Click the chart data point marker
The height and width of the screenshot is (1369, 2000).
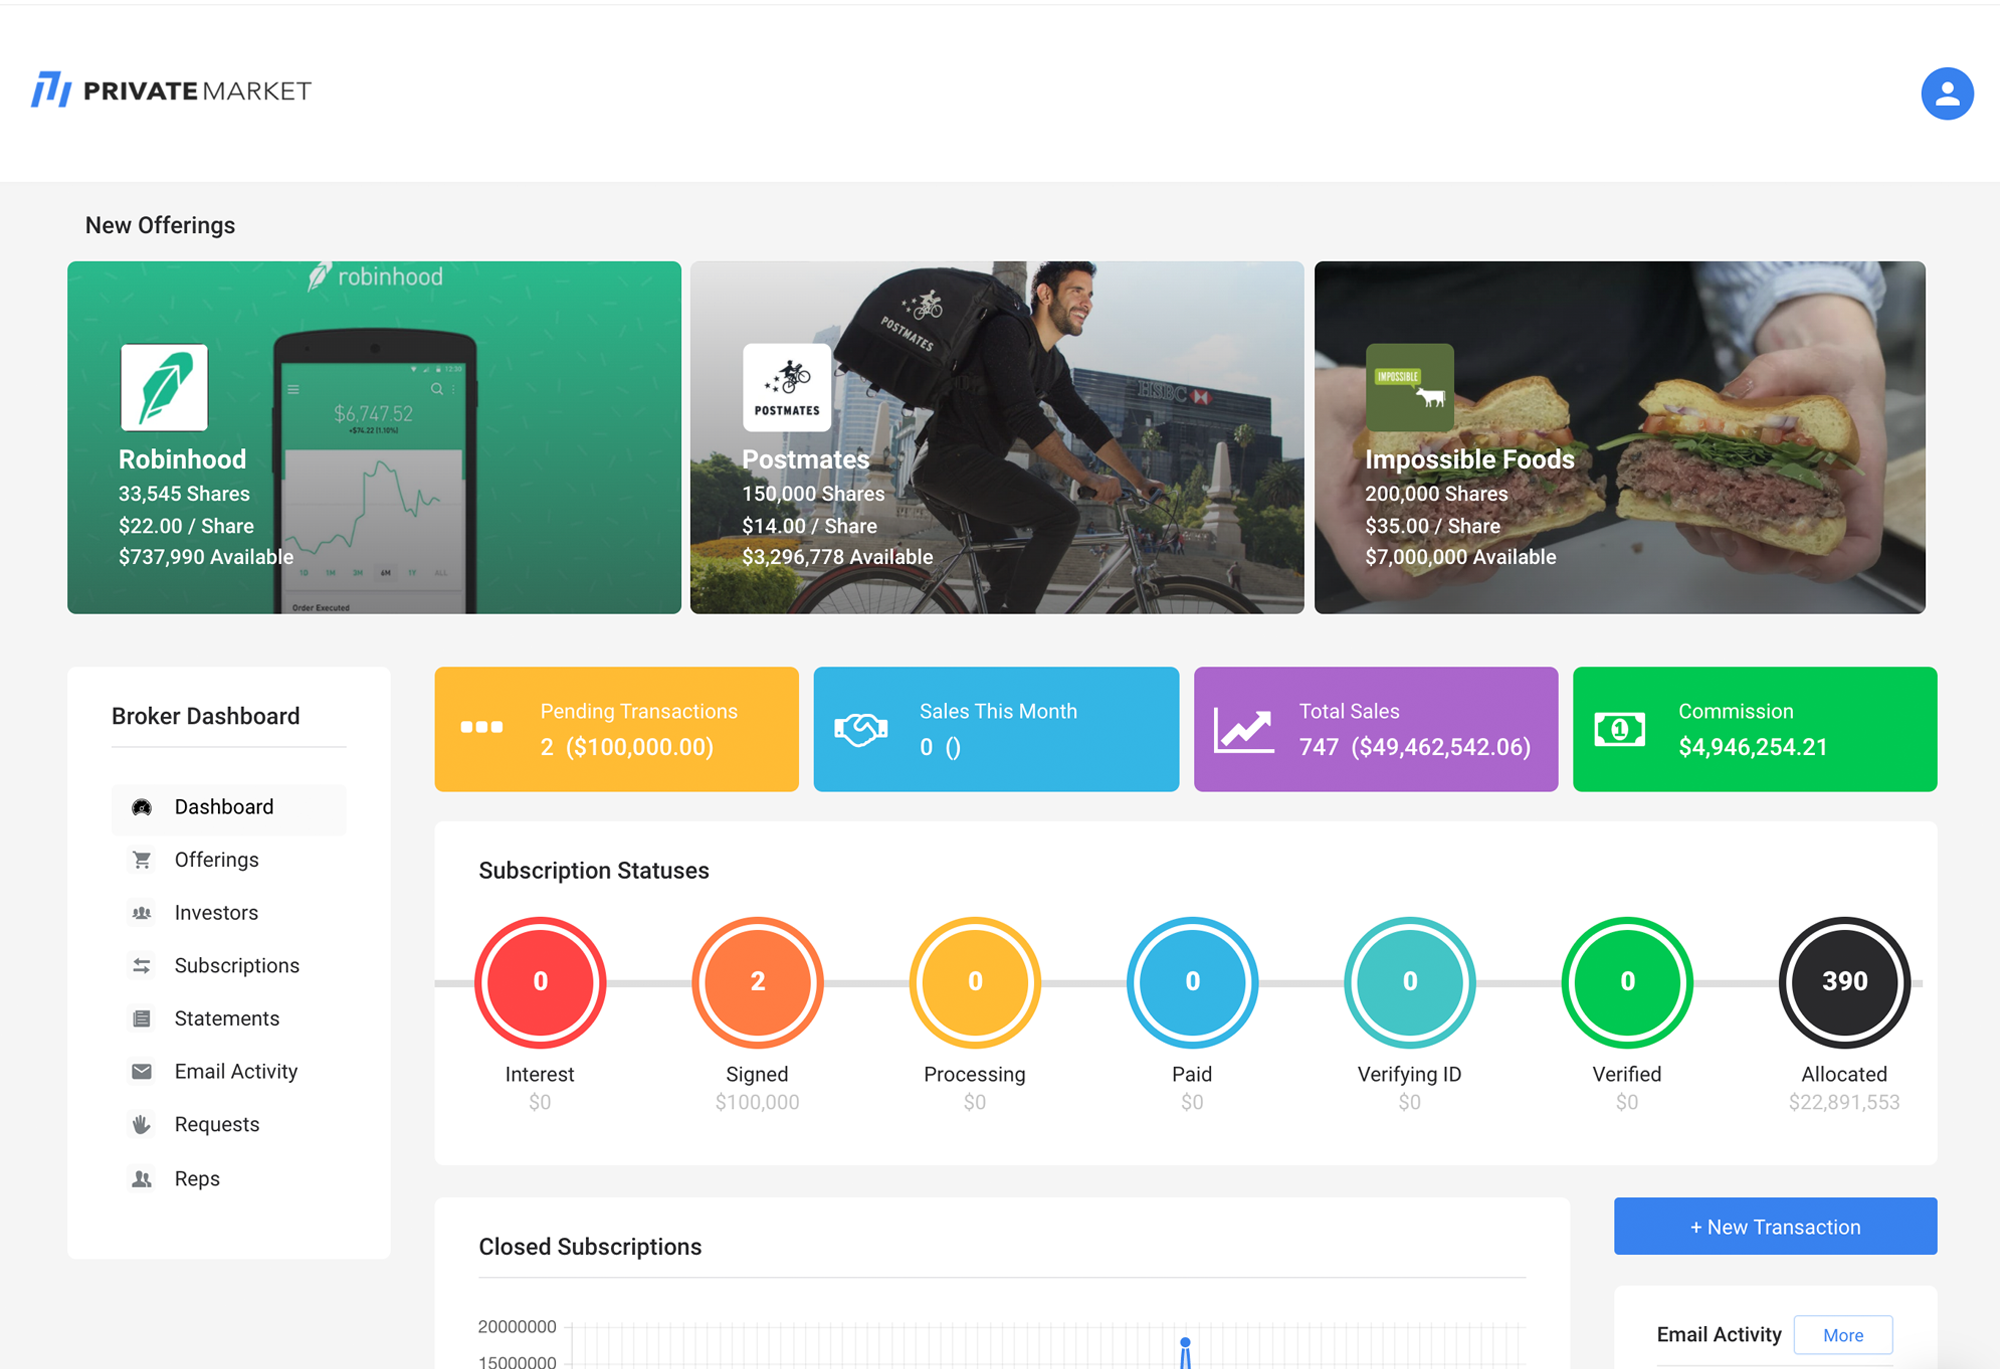pos(1185,1342)
